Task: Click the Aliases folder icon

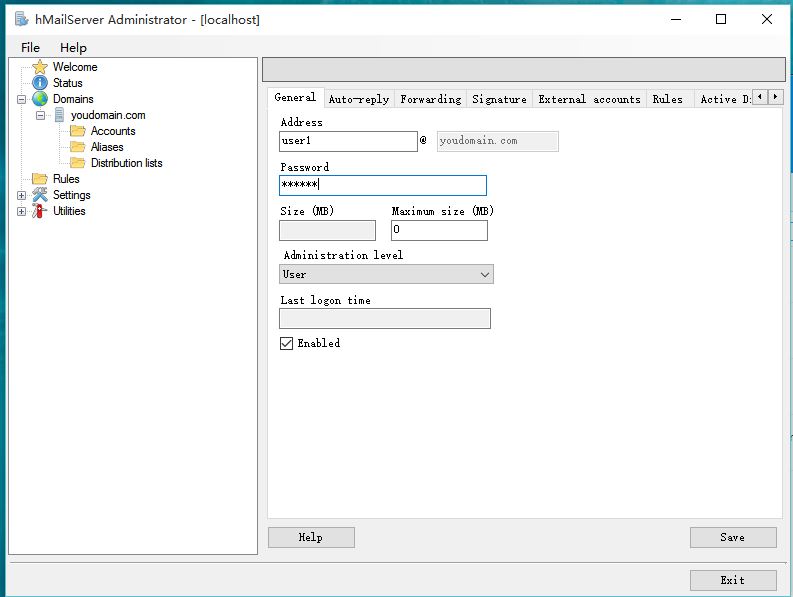Action: (x=77, y=147)
